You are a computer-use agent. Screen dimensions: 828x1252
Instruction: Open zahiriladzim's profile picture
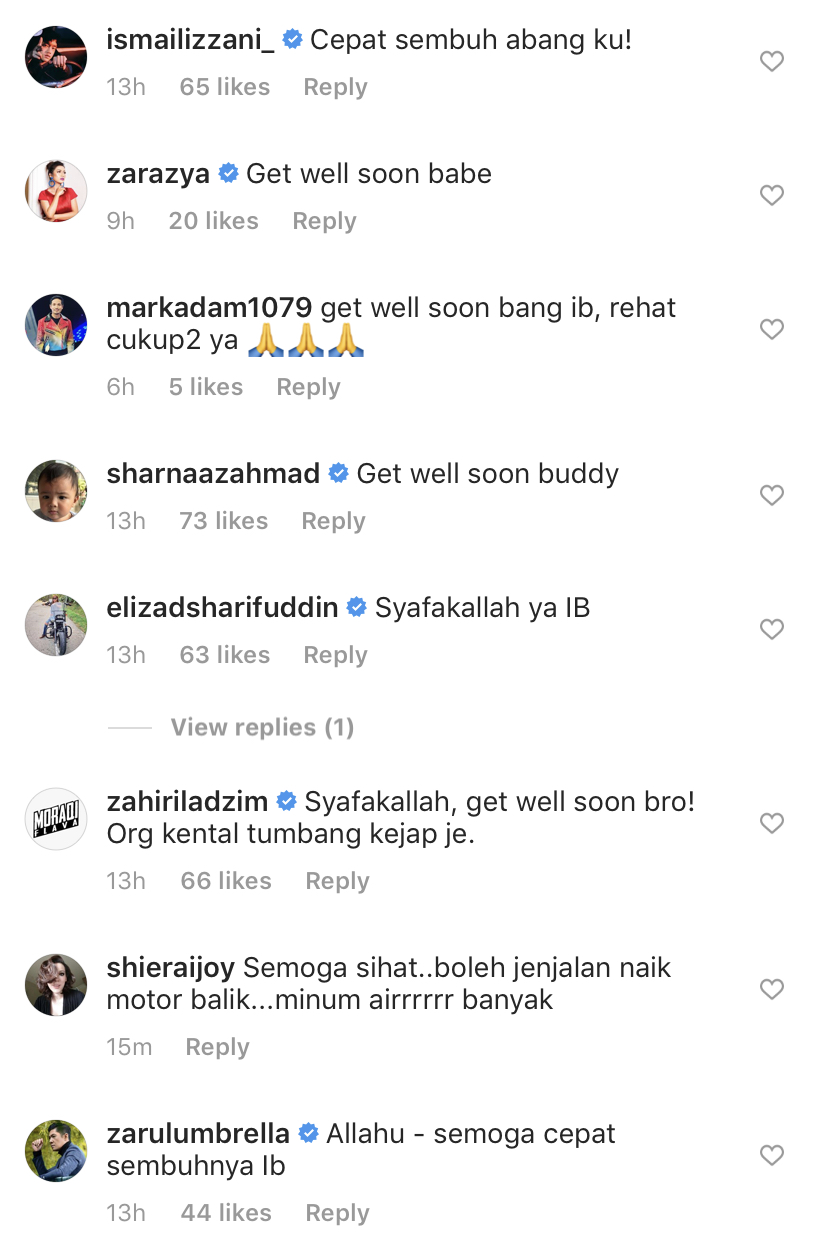click(x=56, y=819)
